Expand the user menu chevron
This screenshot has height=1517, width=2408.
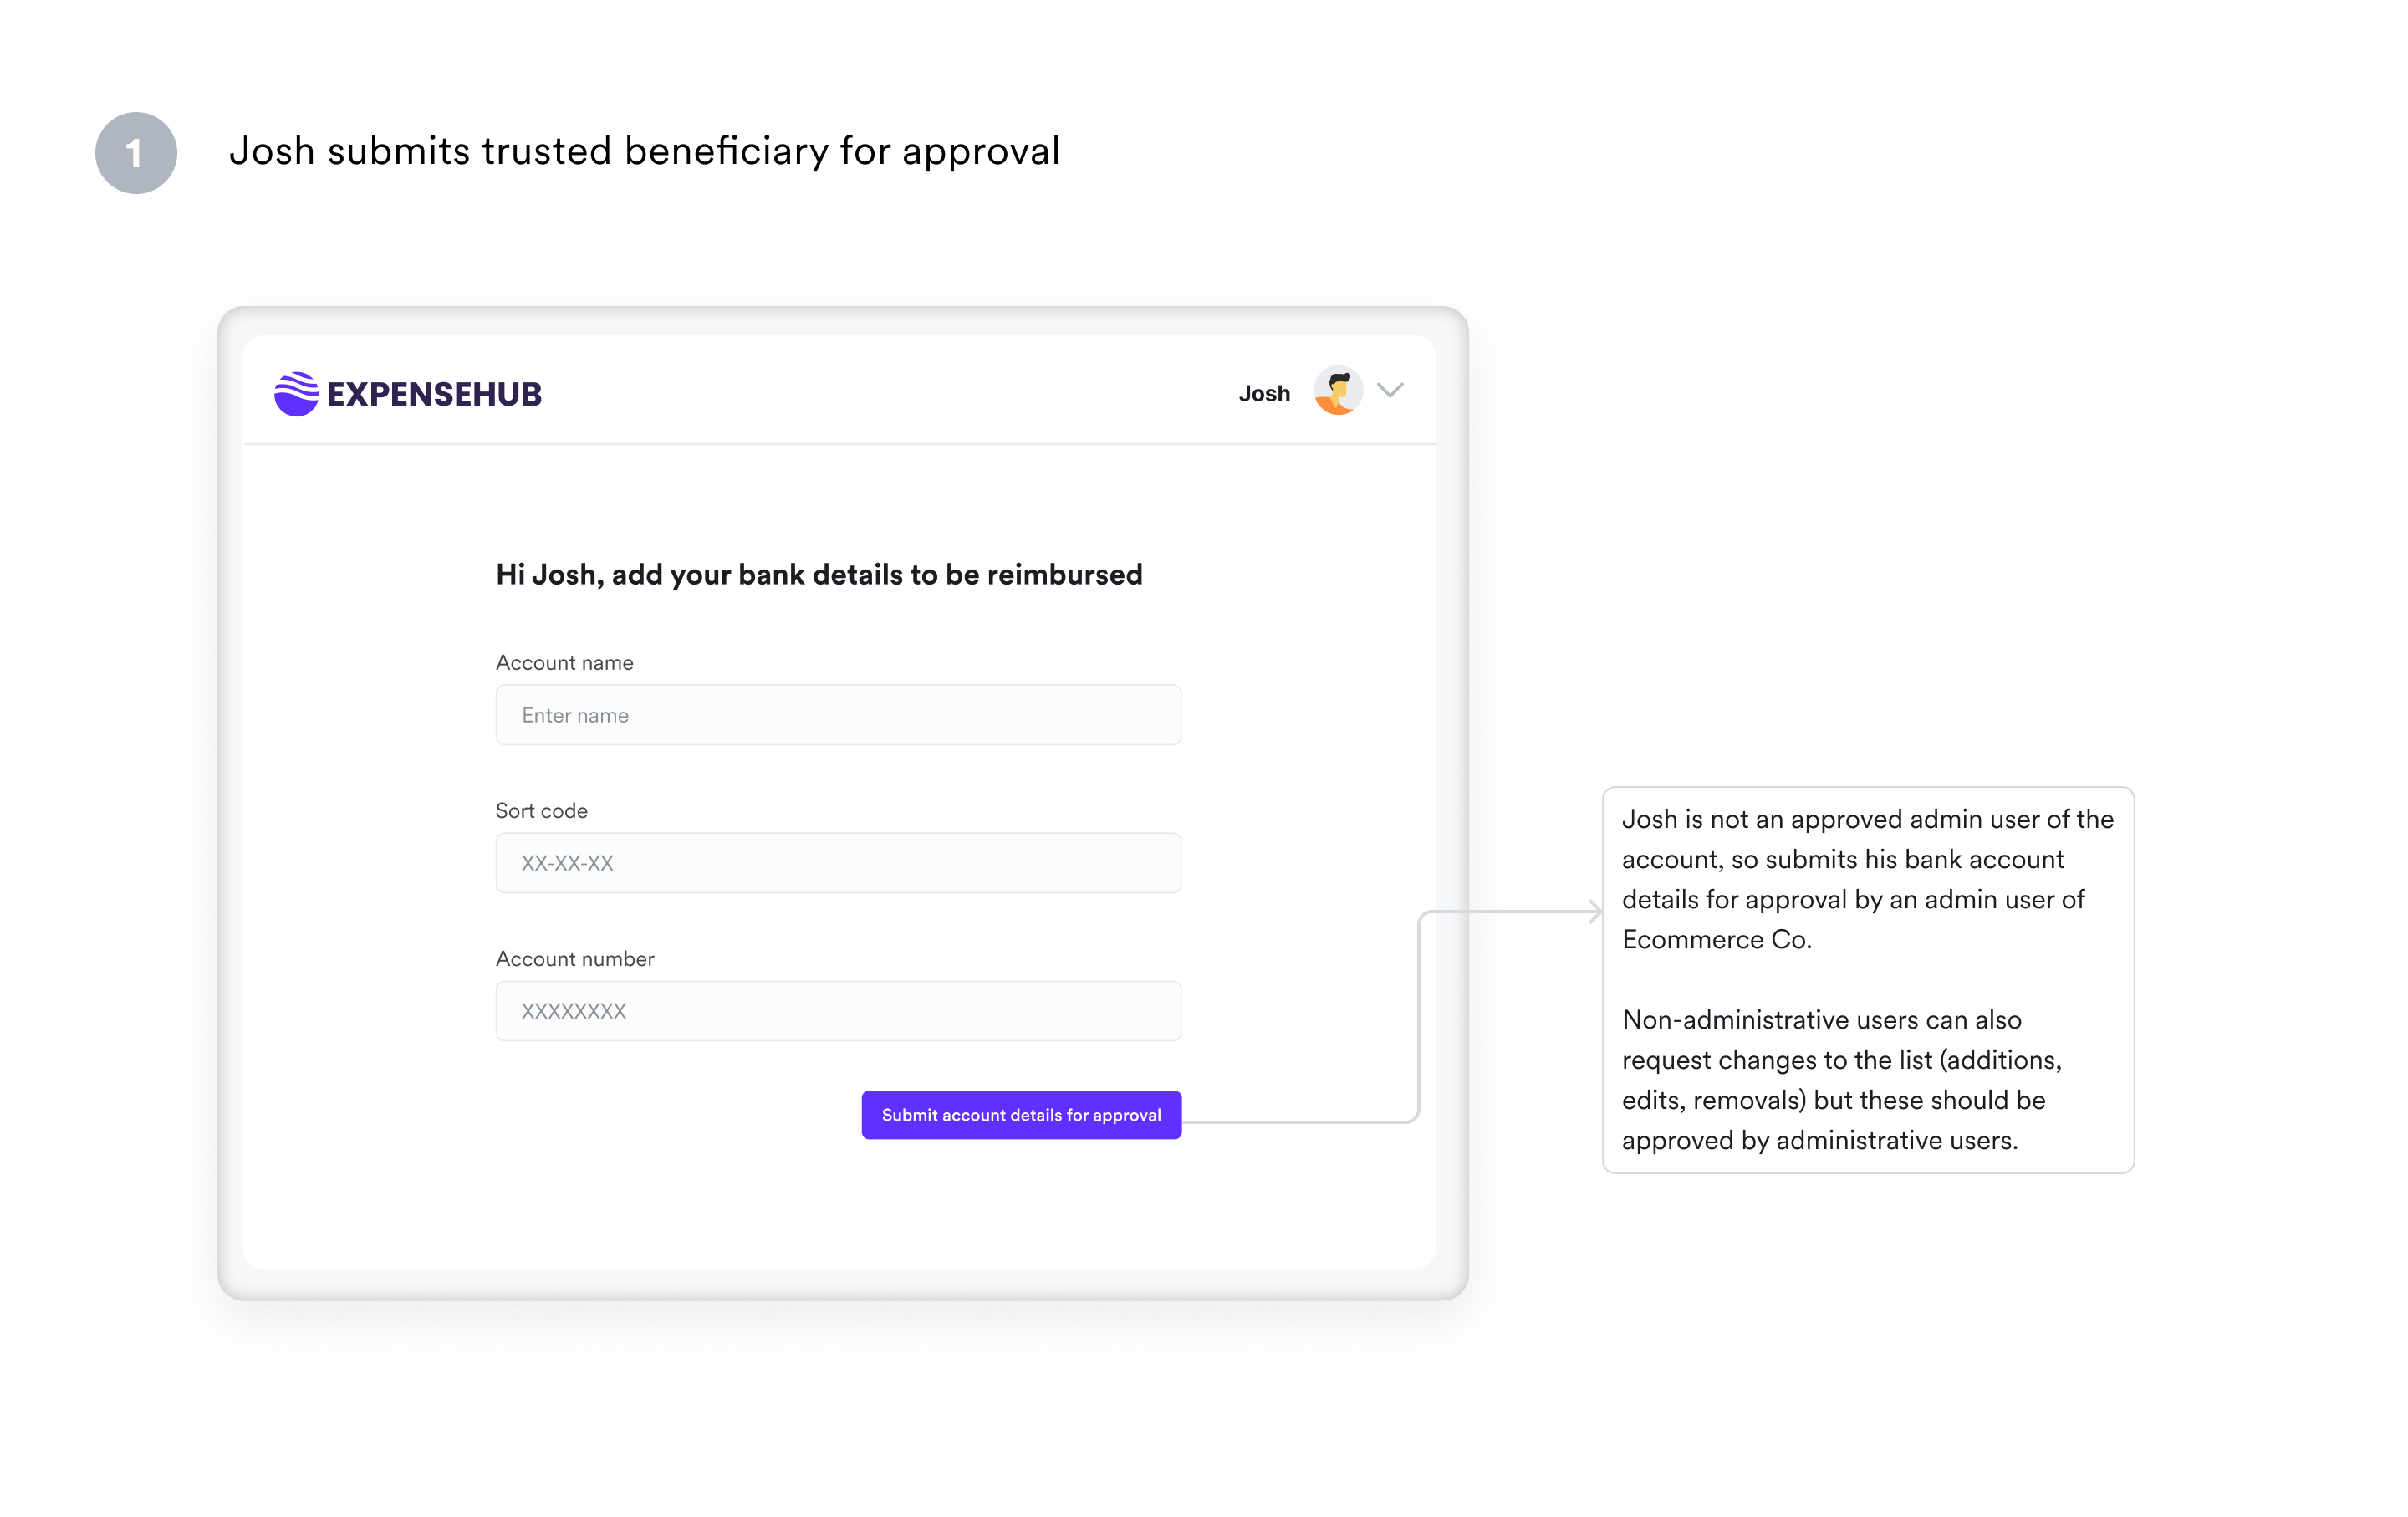point(1390,390)
